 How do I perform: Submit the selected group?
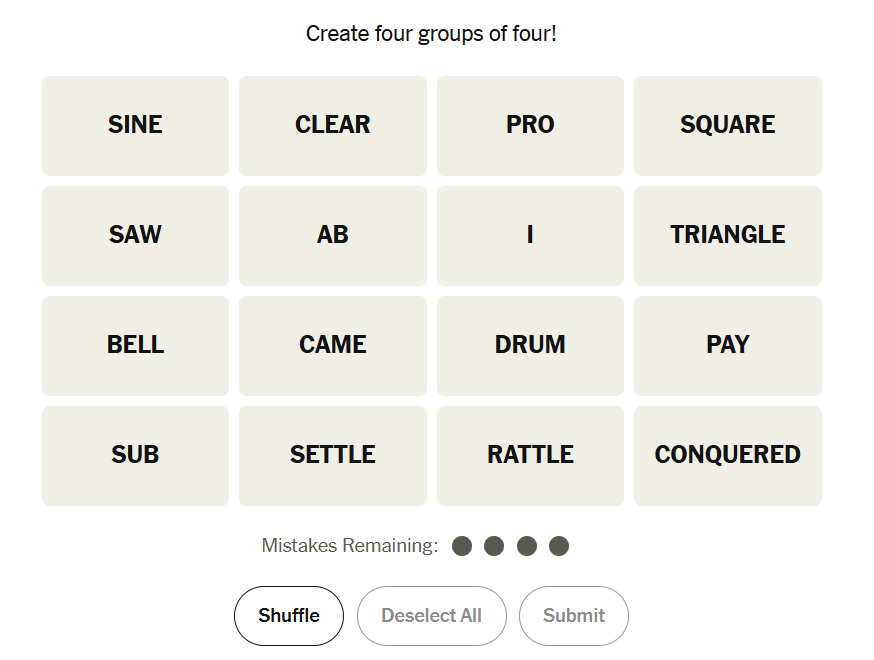point(573,616)
